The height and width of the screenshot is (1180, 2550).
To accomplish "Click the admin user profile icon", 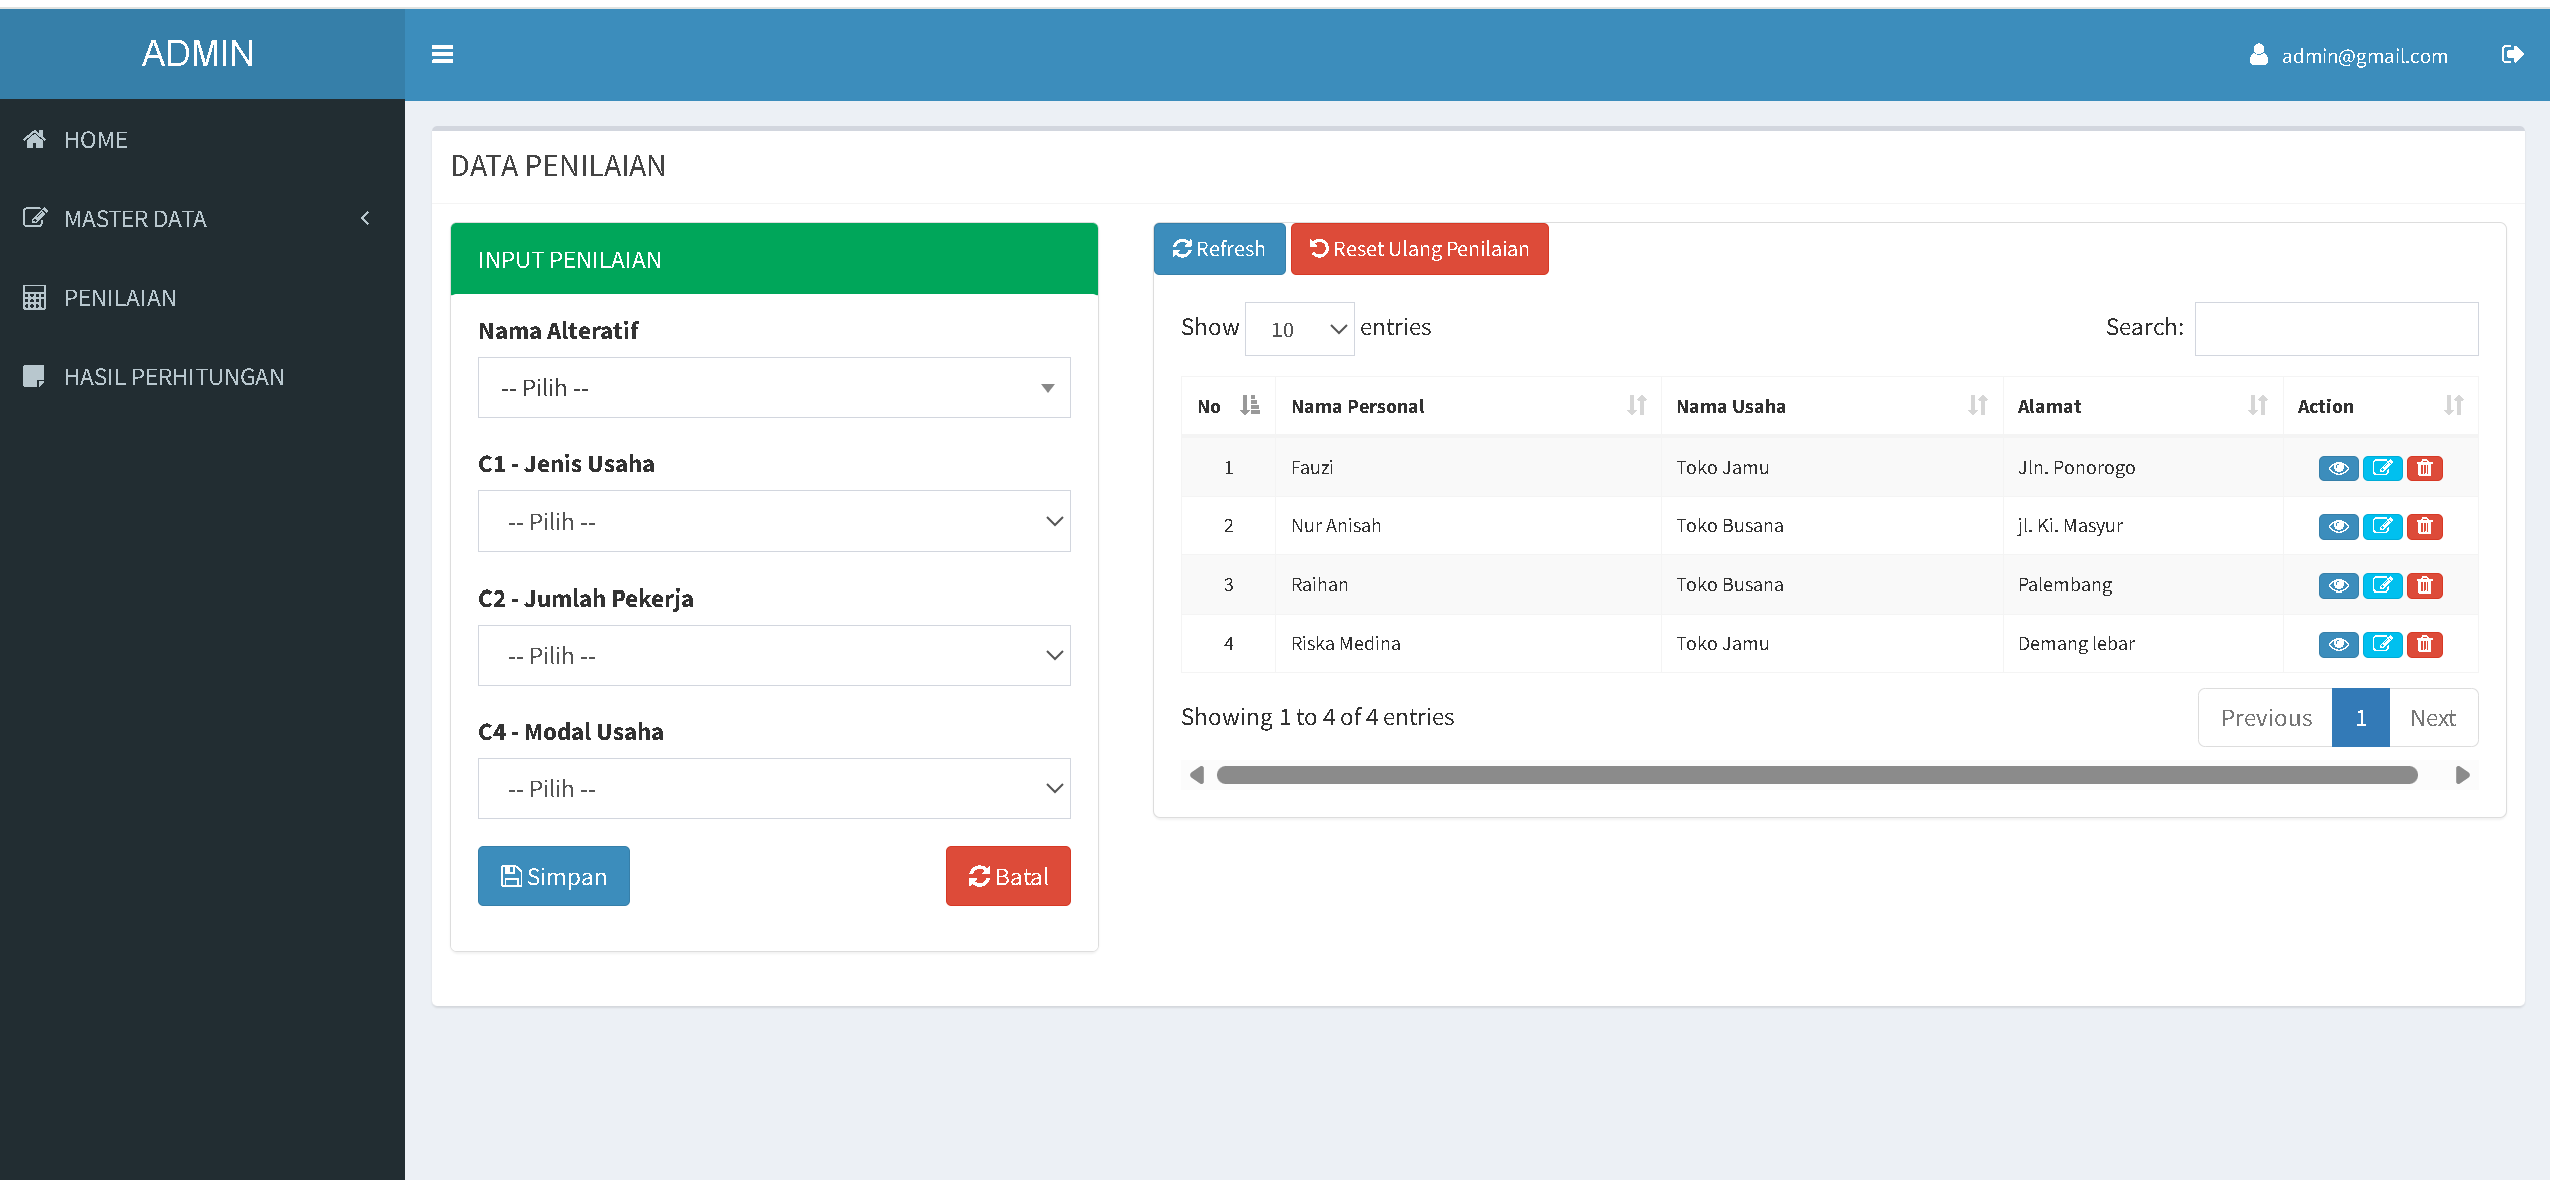I will [2258, 55].
